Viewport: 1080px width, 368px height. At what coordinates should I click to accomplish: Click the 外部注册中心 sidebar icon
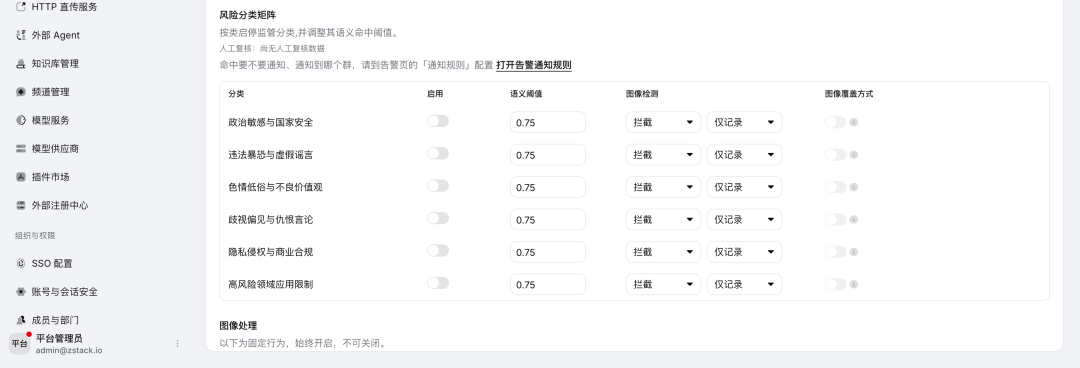click(x=21, y=205)
